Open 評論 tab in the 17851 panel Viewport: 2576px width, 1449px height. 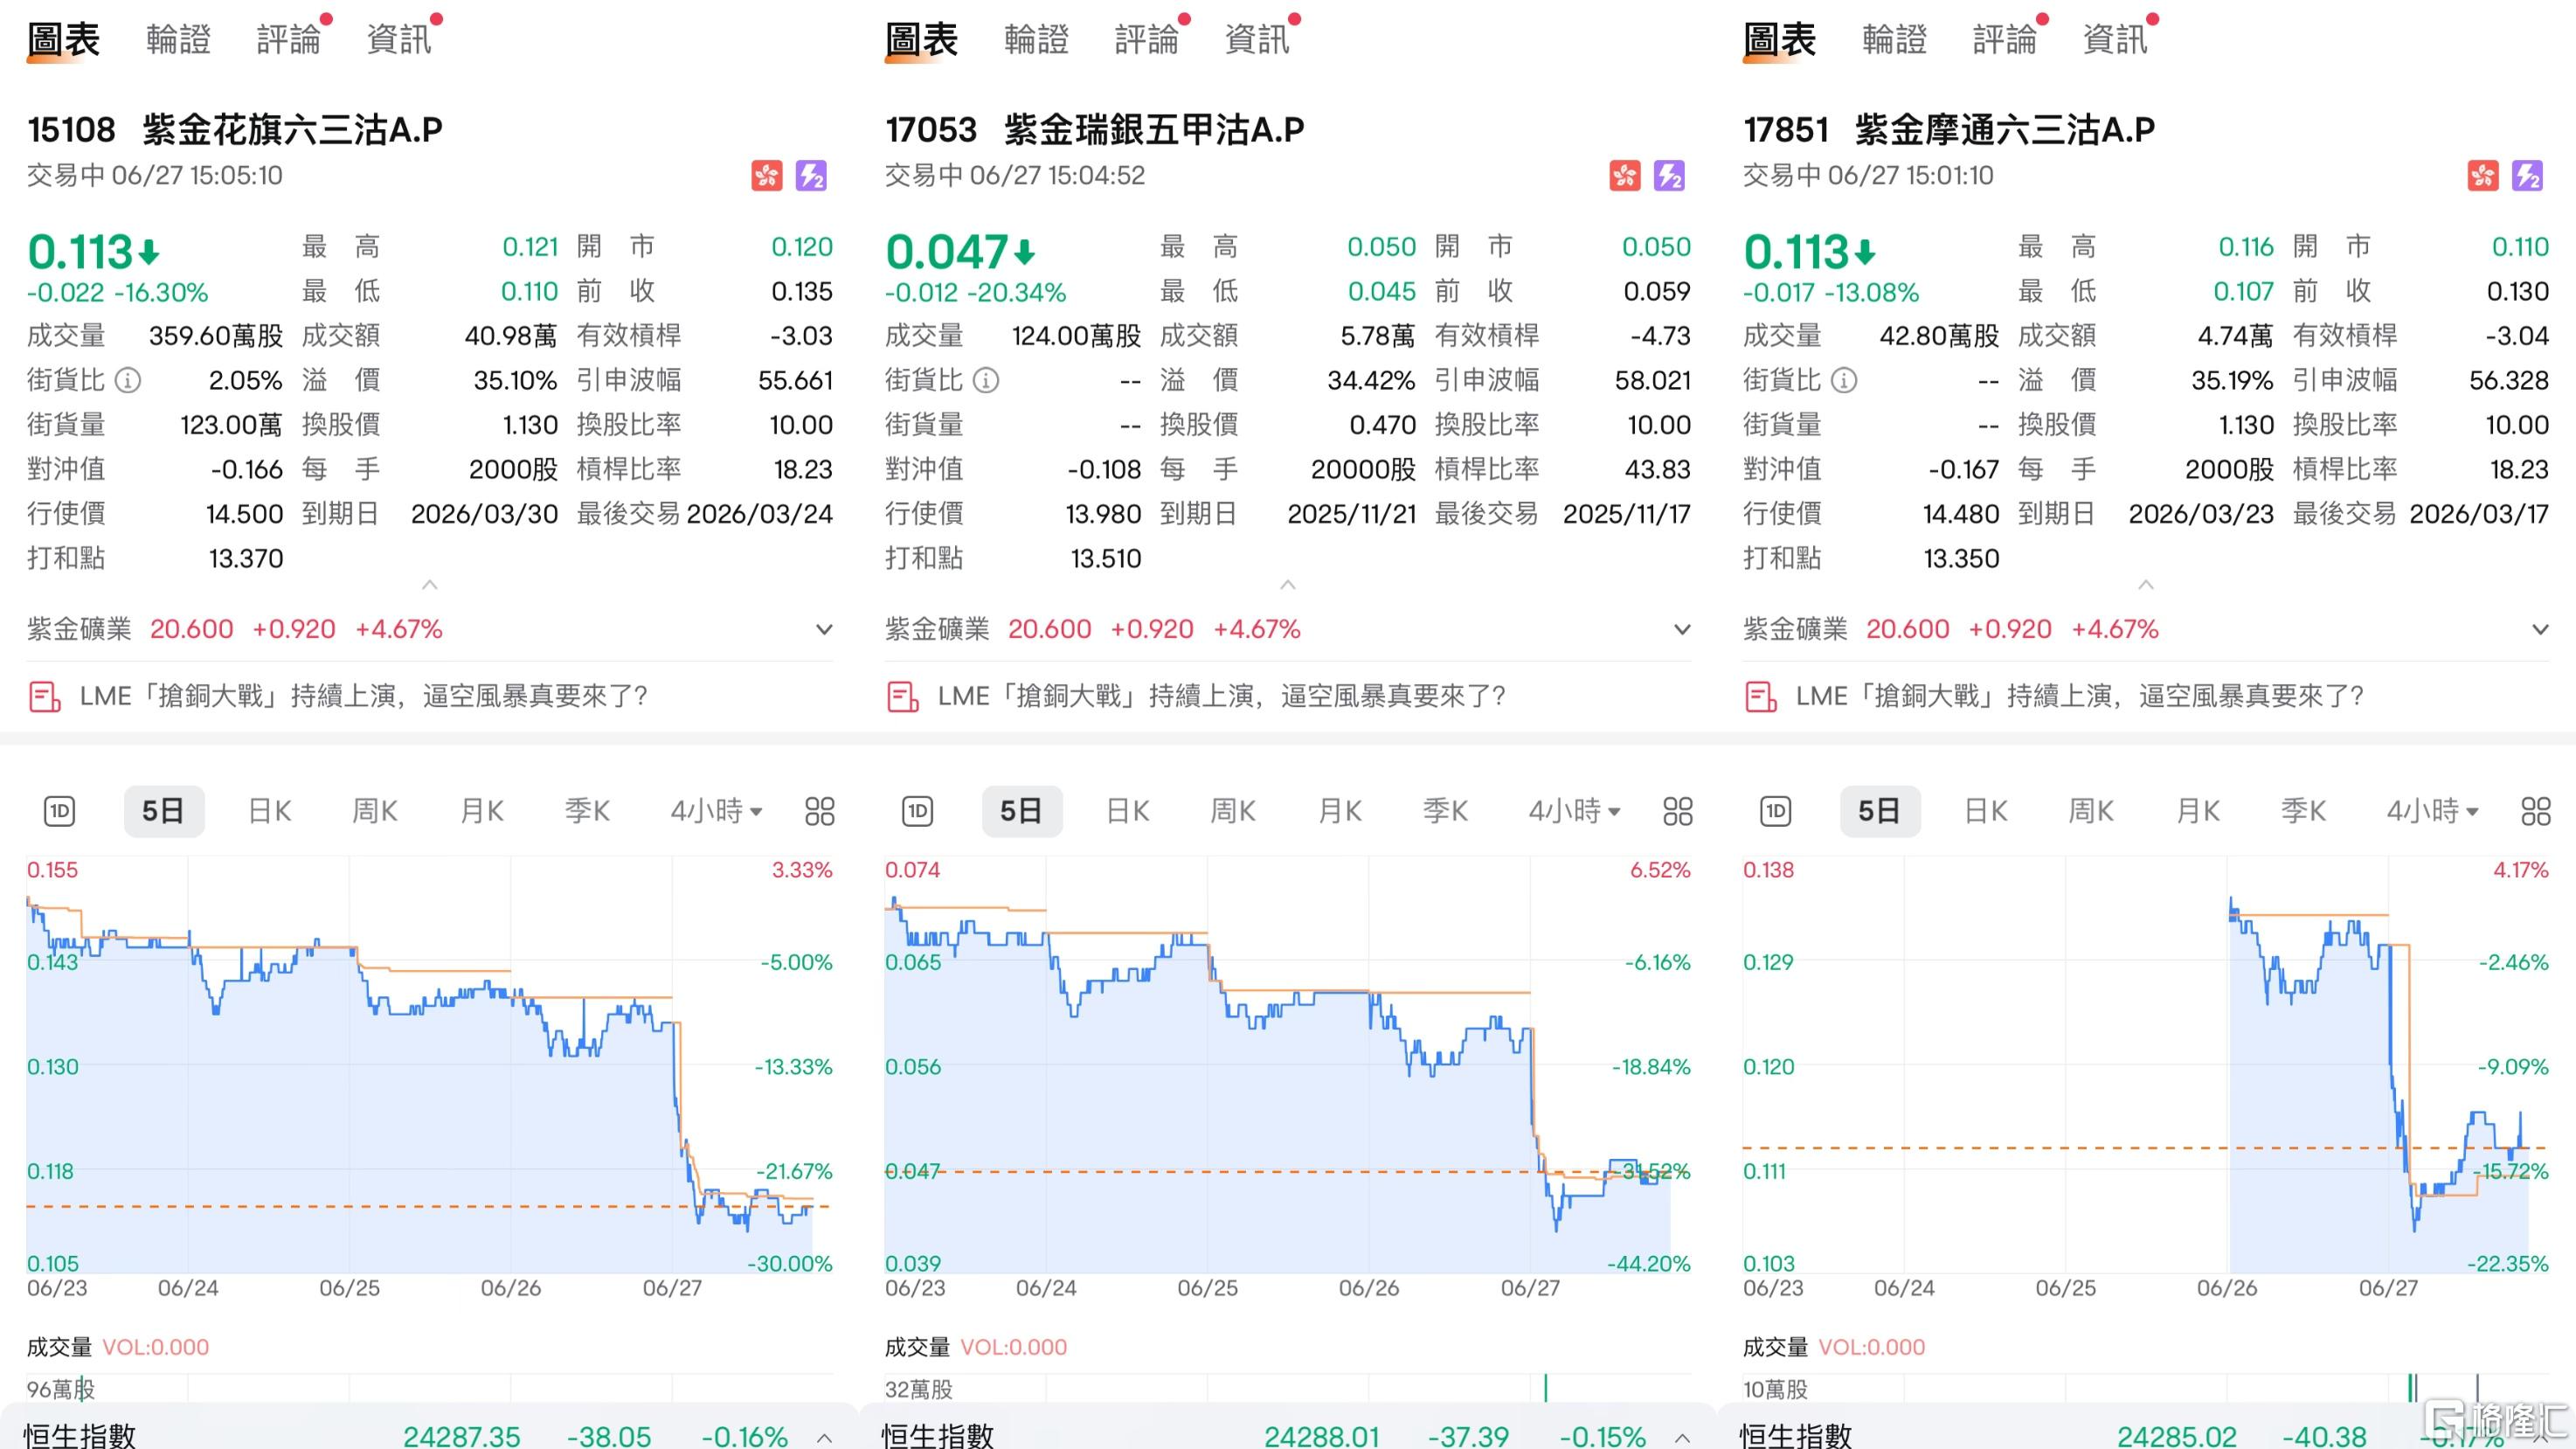coord(2005,40)
